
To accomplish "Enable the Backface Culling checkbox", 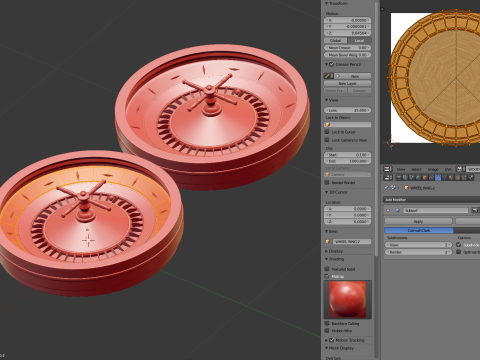I will (x=327, y=323).
